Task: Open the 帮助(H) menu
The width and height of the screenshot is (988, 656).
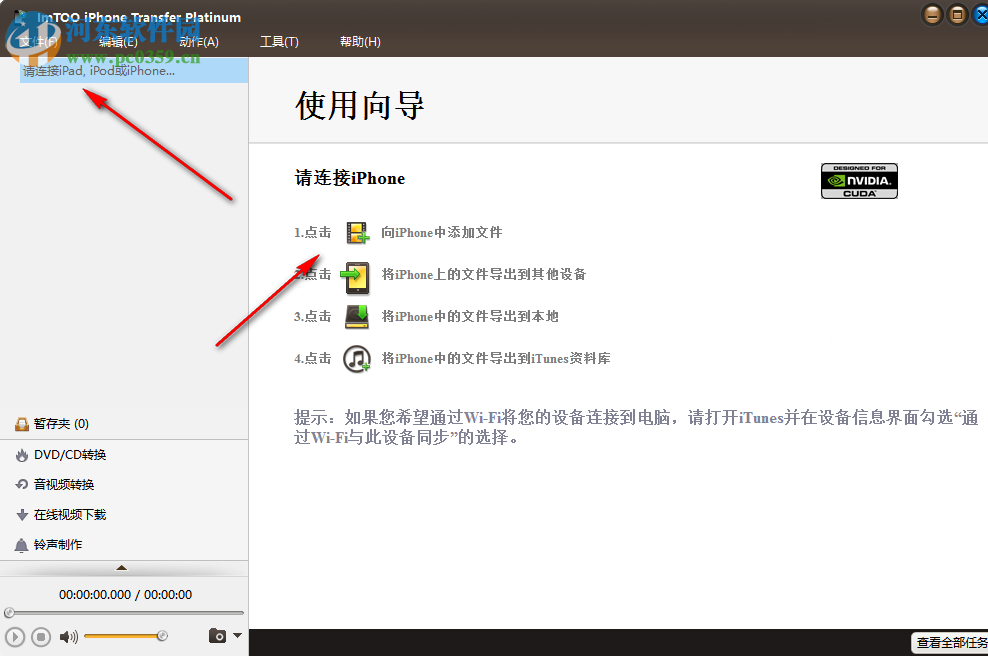Action: (360, 41)
